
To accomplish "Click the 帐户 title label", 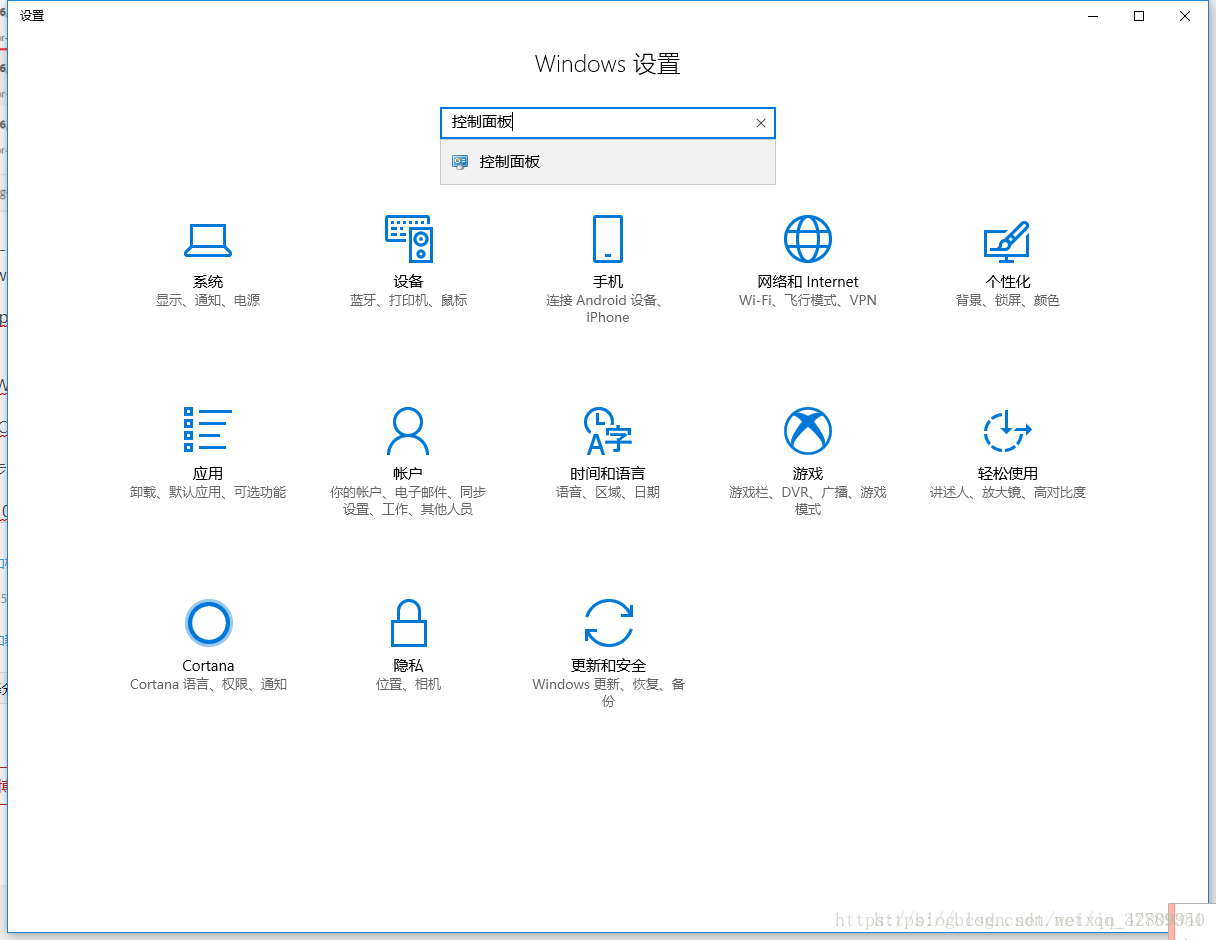I will 408,474.
